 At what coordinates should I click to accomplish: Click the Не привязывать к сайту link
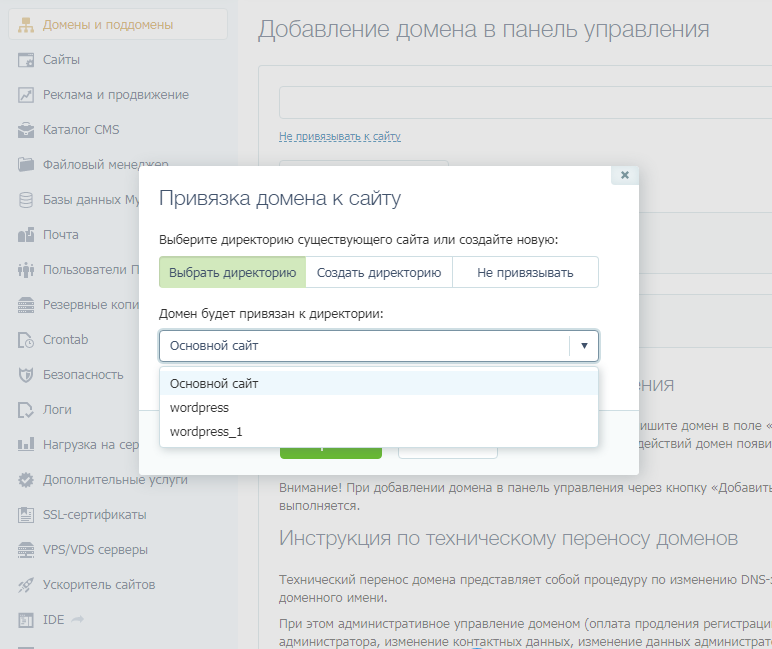click(340, 136)
